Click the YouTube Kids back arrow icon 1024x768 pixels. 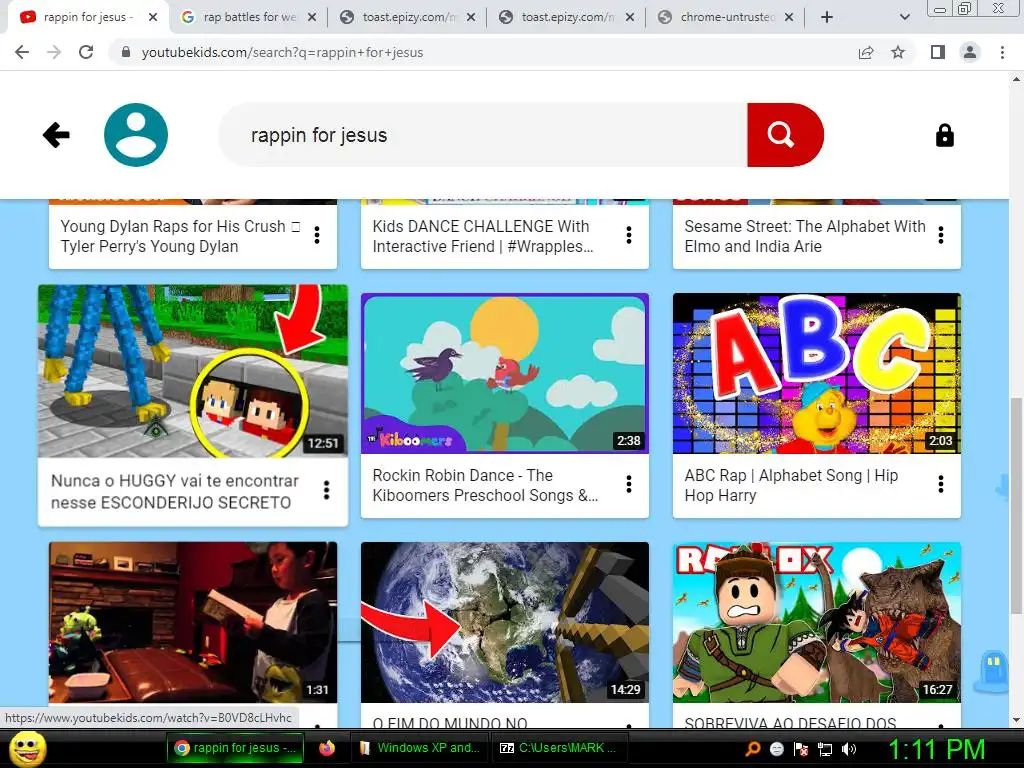coord(56,135)
